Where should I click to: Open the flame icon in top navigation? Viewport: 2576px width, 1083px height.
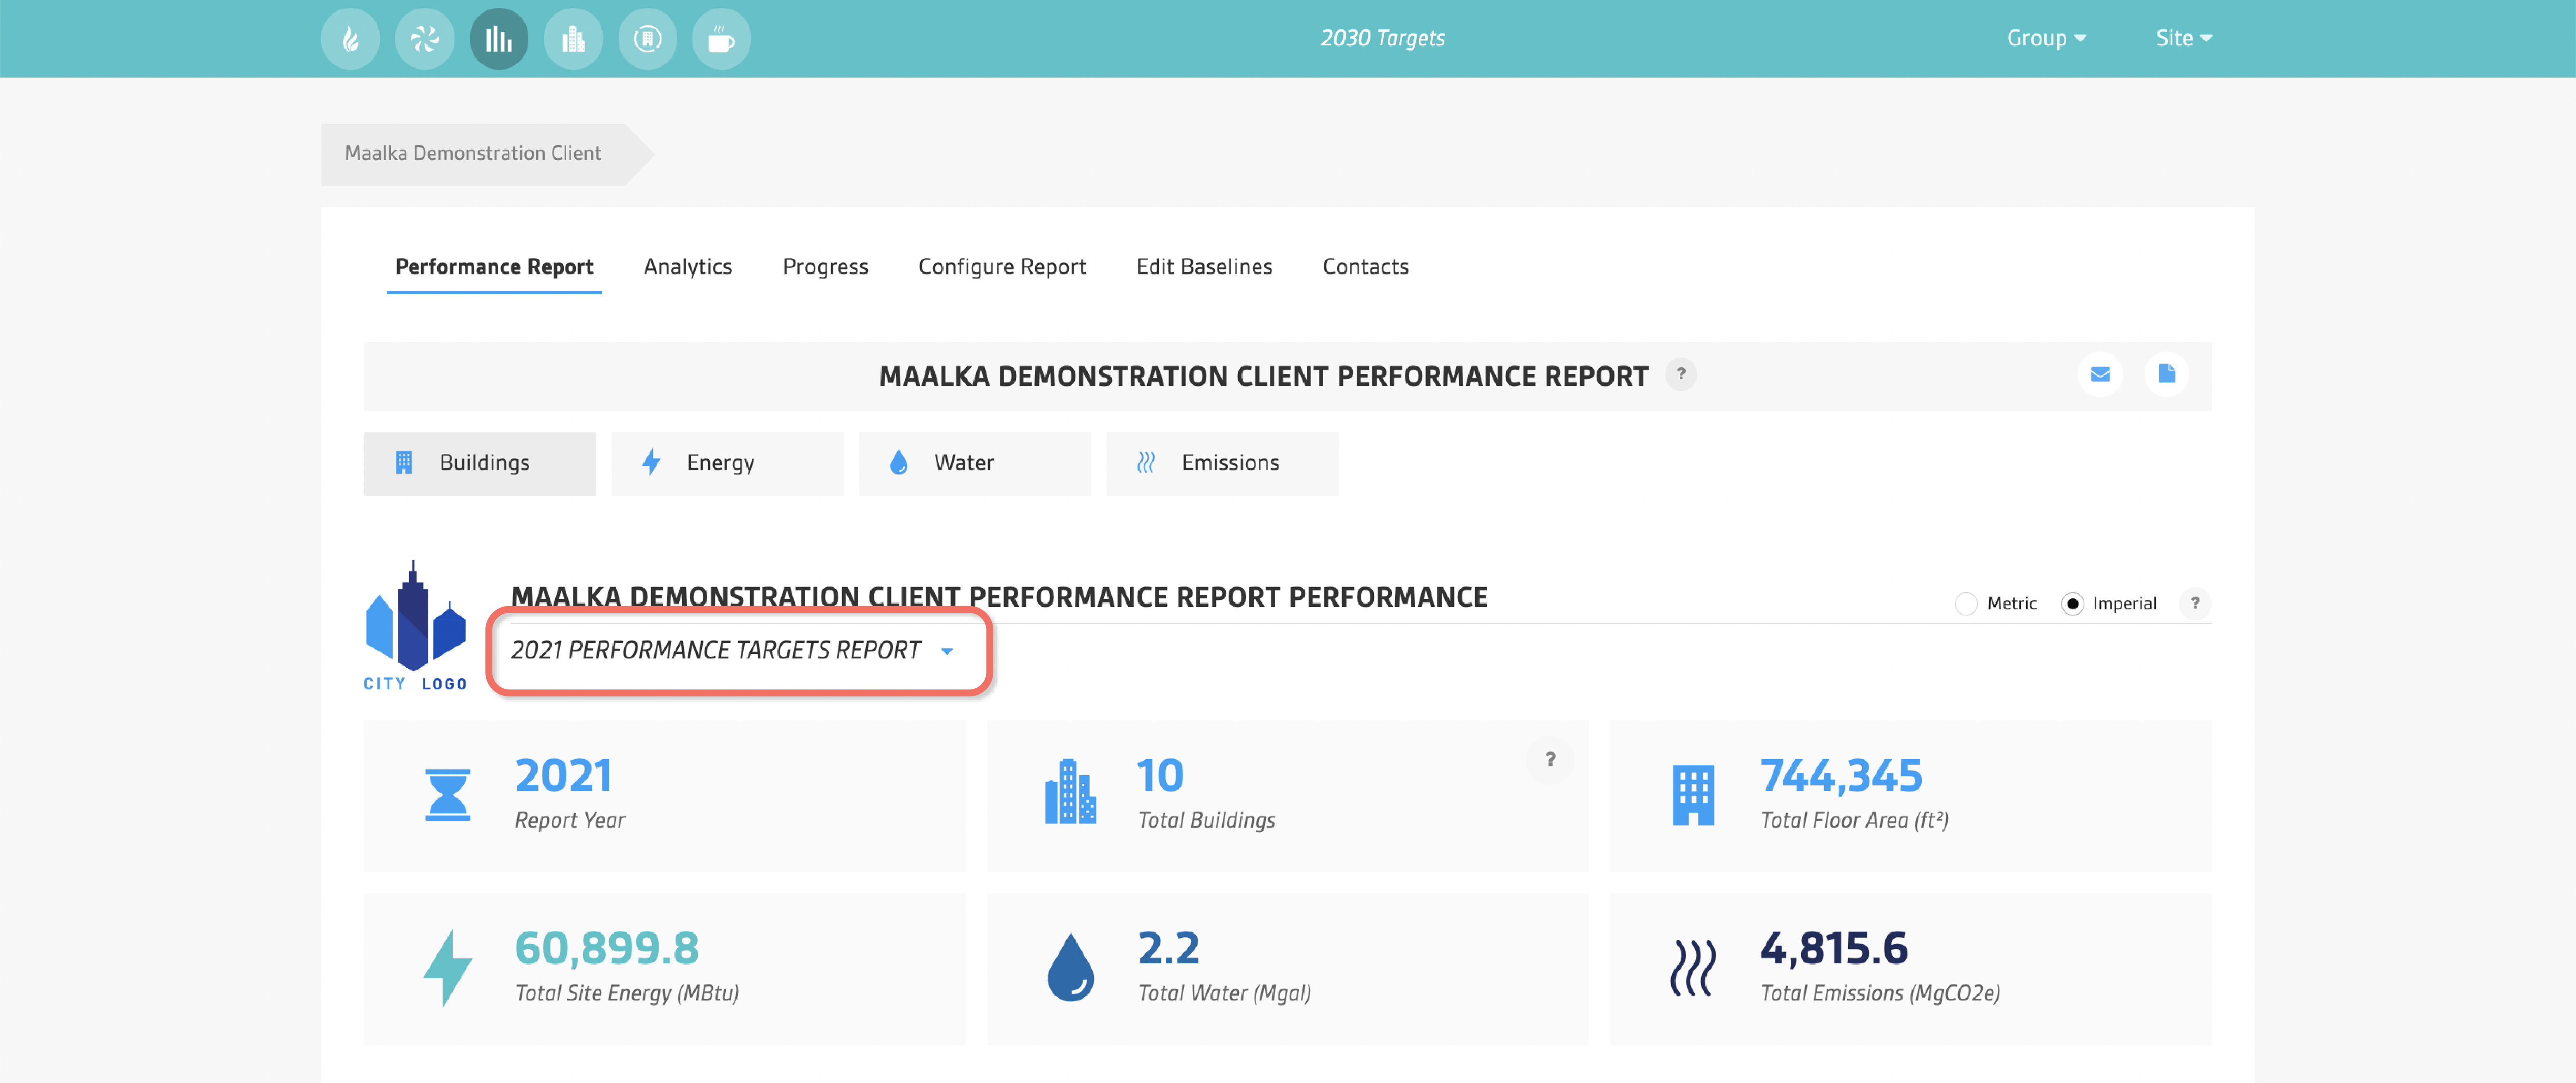click(x=350, y=39)
